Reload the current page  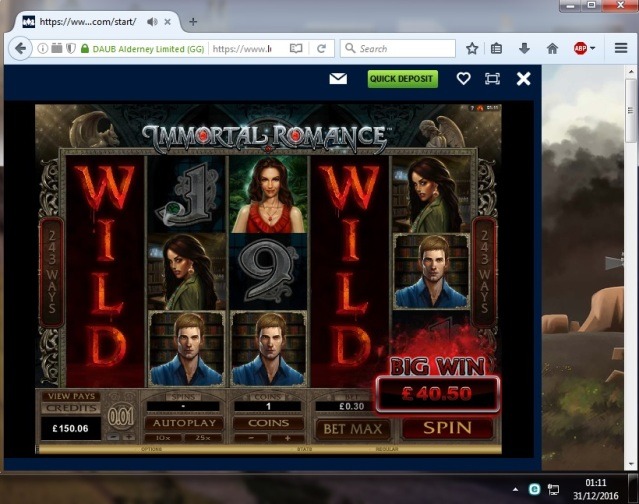coord(322,49)
